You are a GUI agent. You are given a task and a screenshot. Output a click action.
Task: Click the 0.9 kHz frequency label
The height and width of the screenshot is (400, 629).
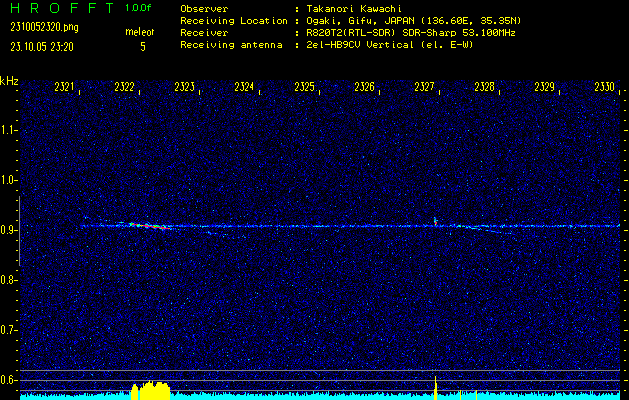9,229
